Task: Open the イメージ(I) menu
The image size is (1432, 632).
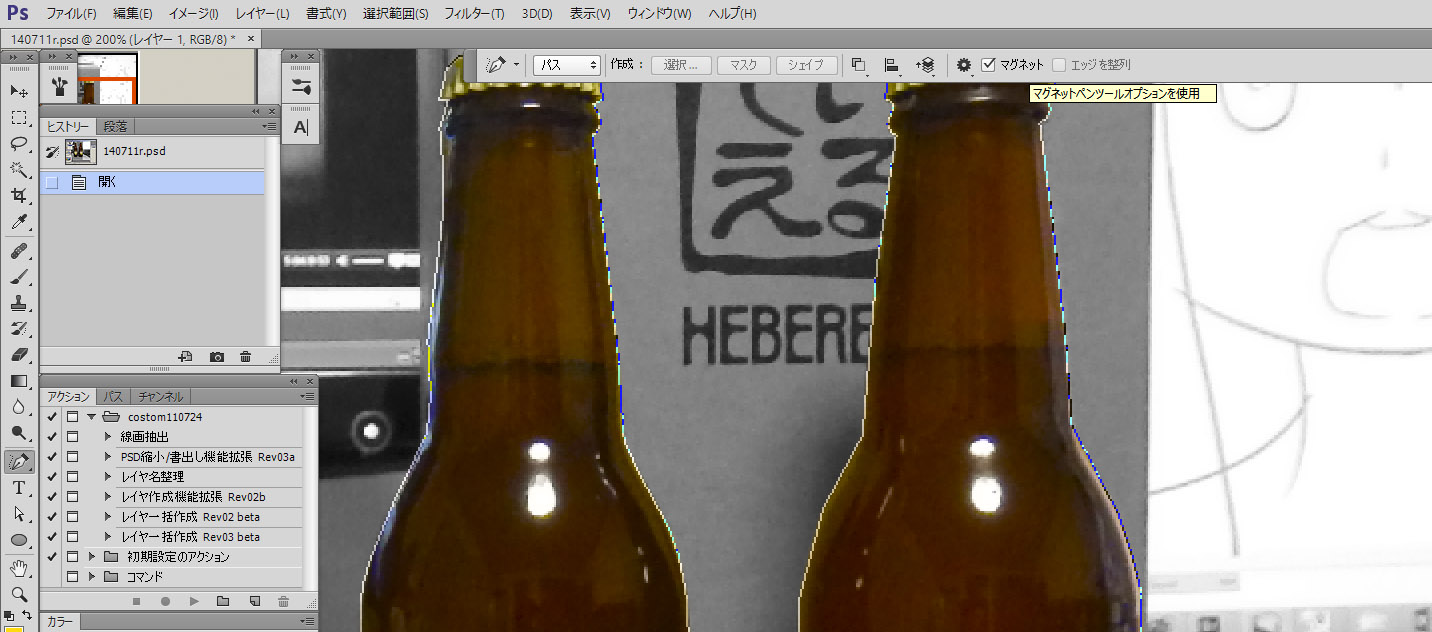Action: coord(193,14)
